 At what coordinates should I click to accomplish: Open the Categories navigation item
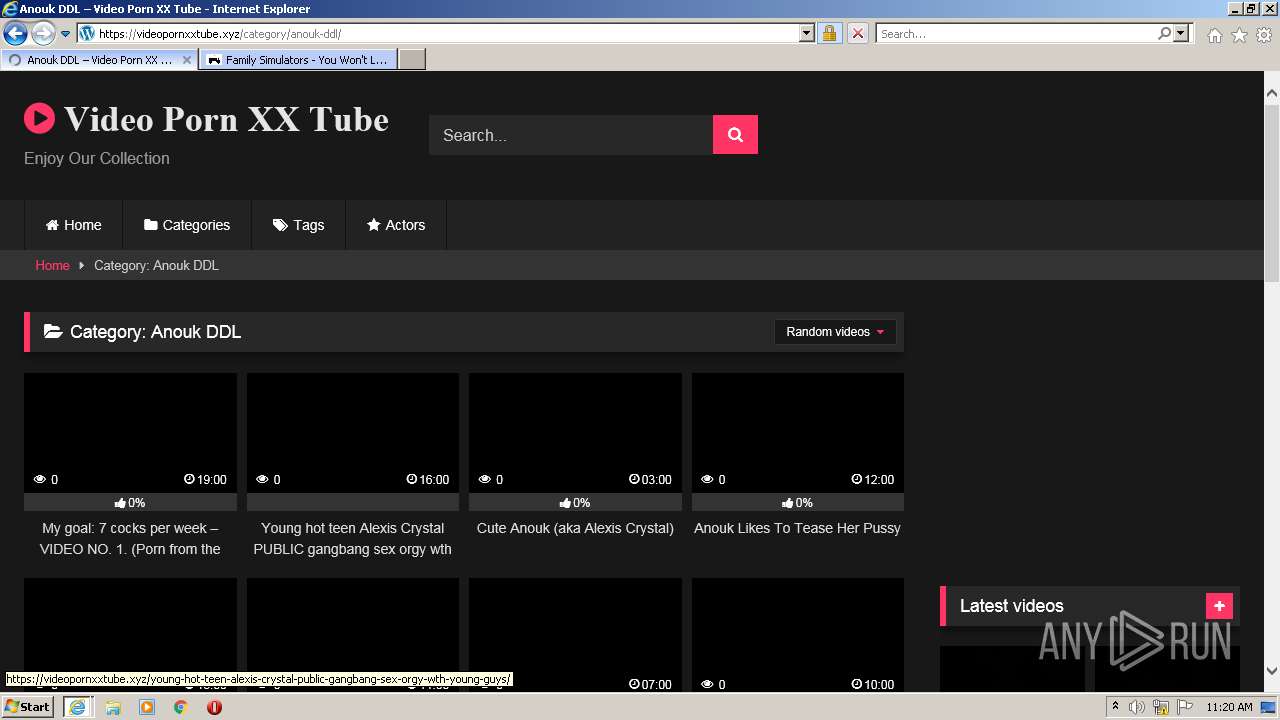click(187, 225)
